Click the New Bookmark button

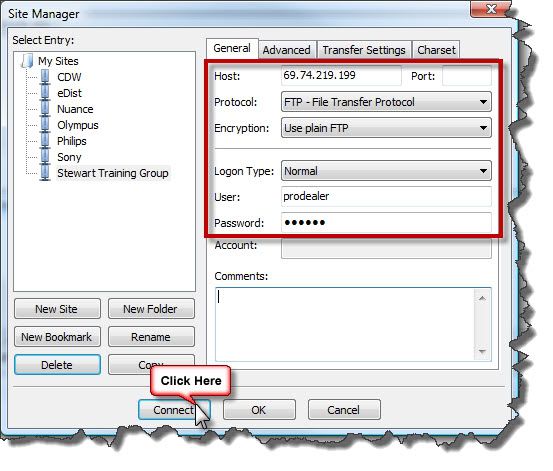point(57,337)
